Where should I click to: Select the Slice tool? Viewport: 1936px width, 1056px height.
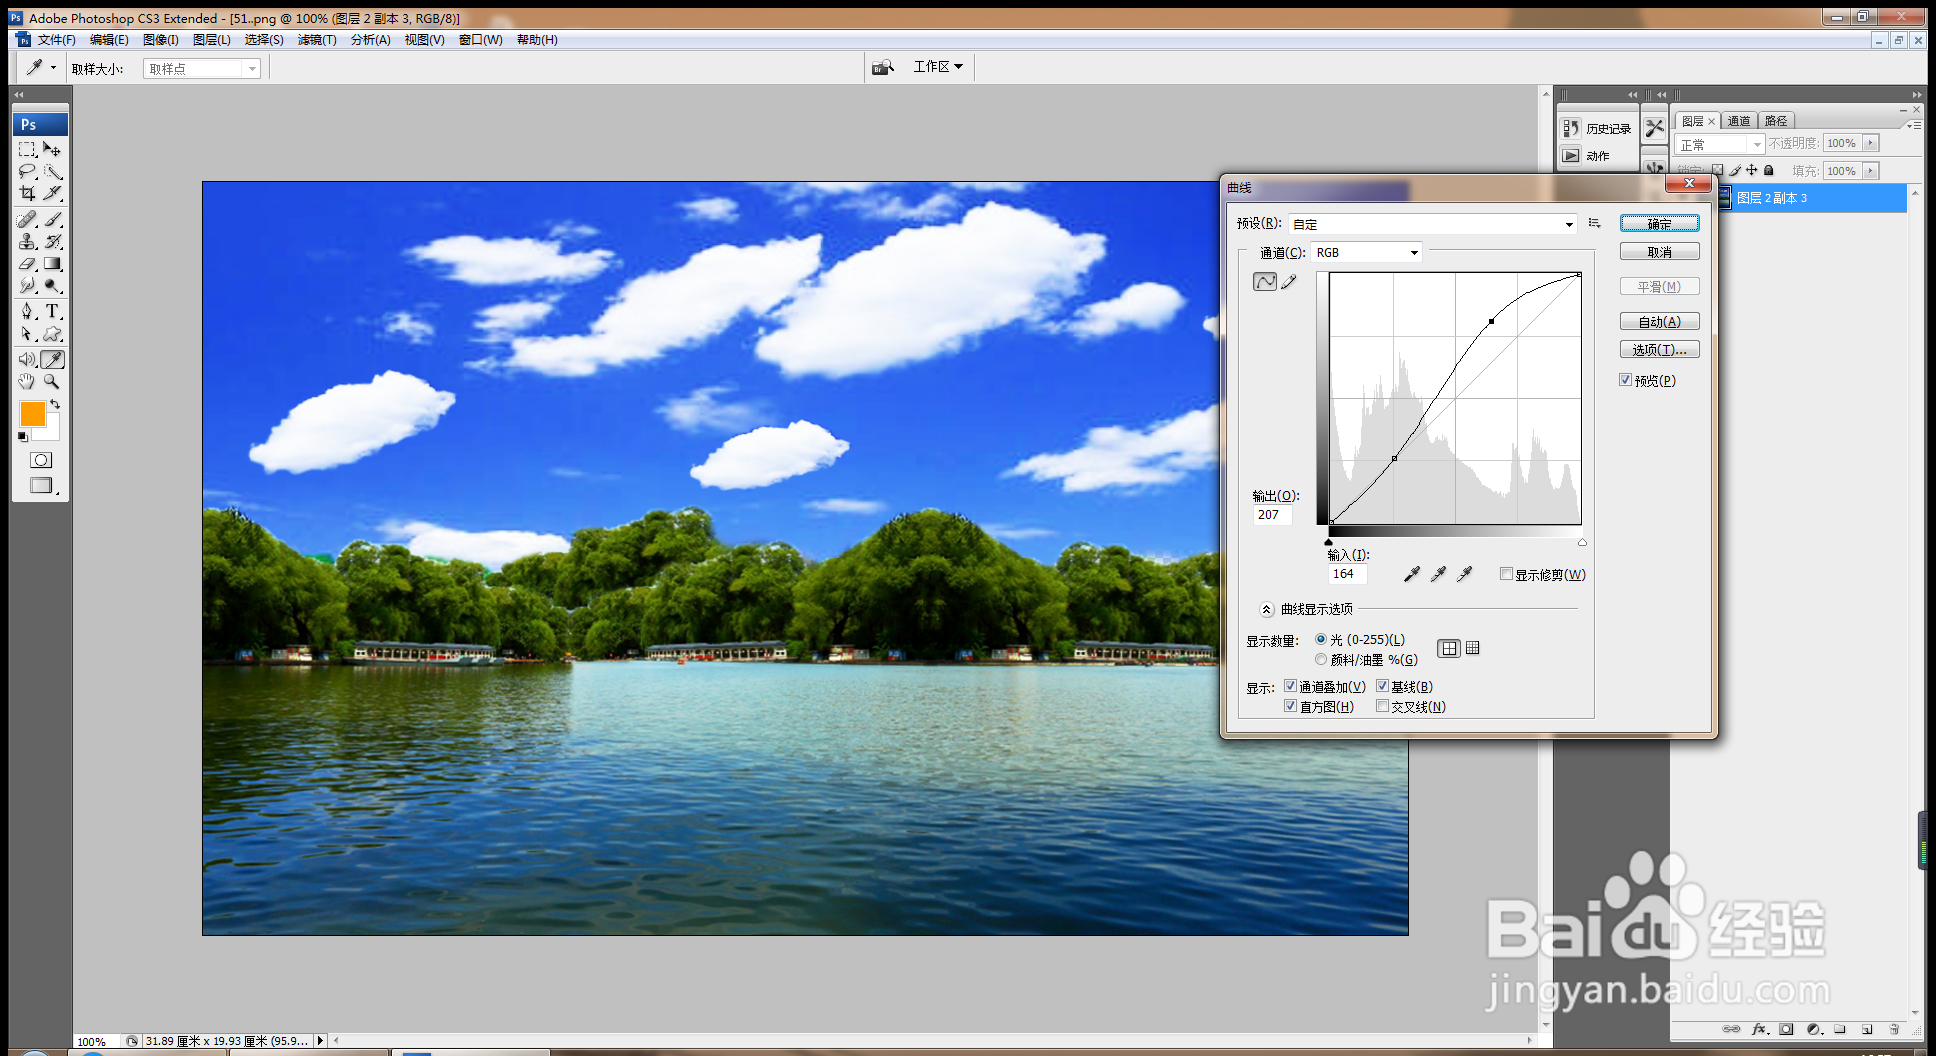click(53, 193)
